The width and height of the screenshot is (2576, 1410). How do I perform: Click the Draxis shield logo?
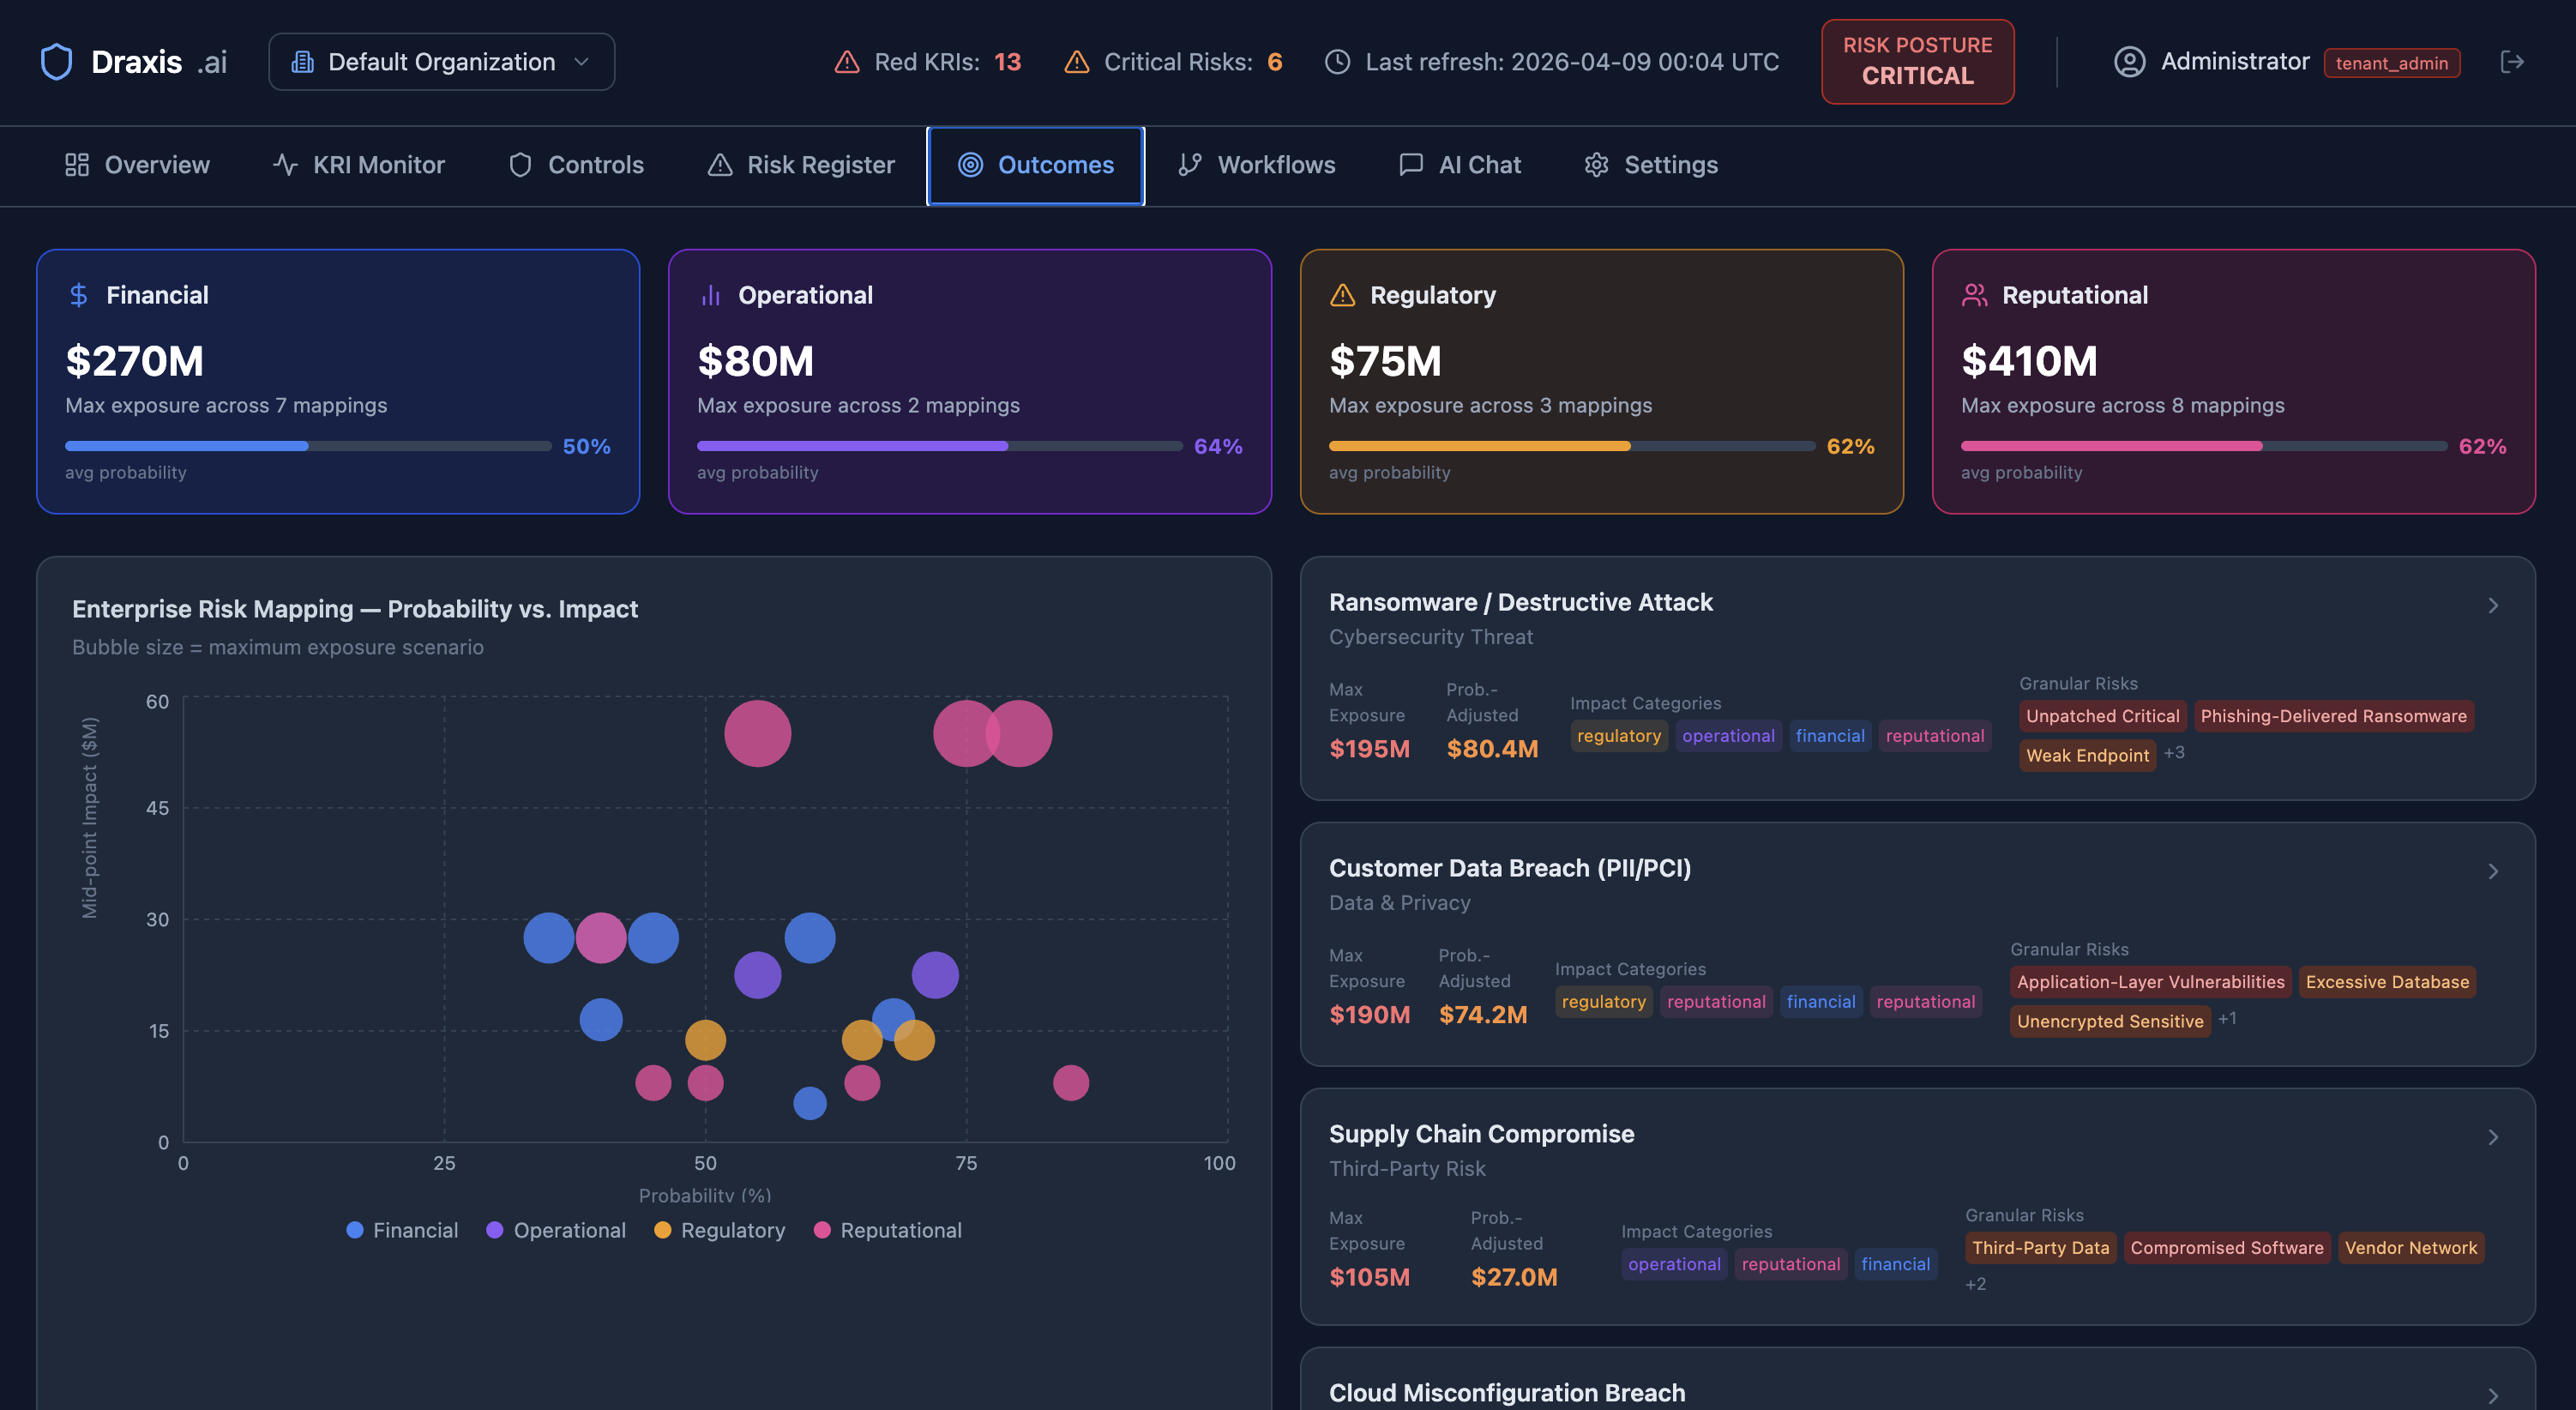point(57,61)
